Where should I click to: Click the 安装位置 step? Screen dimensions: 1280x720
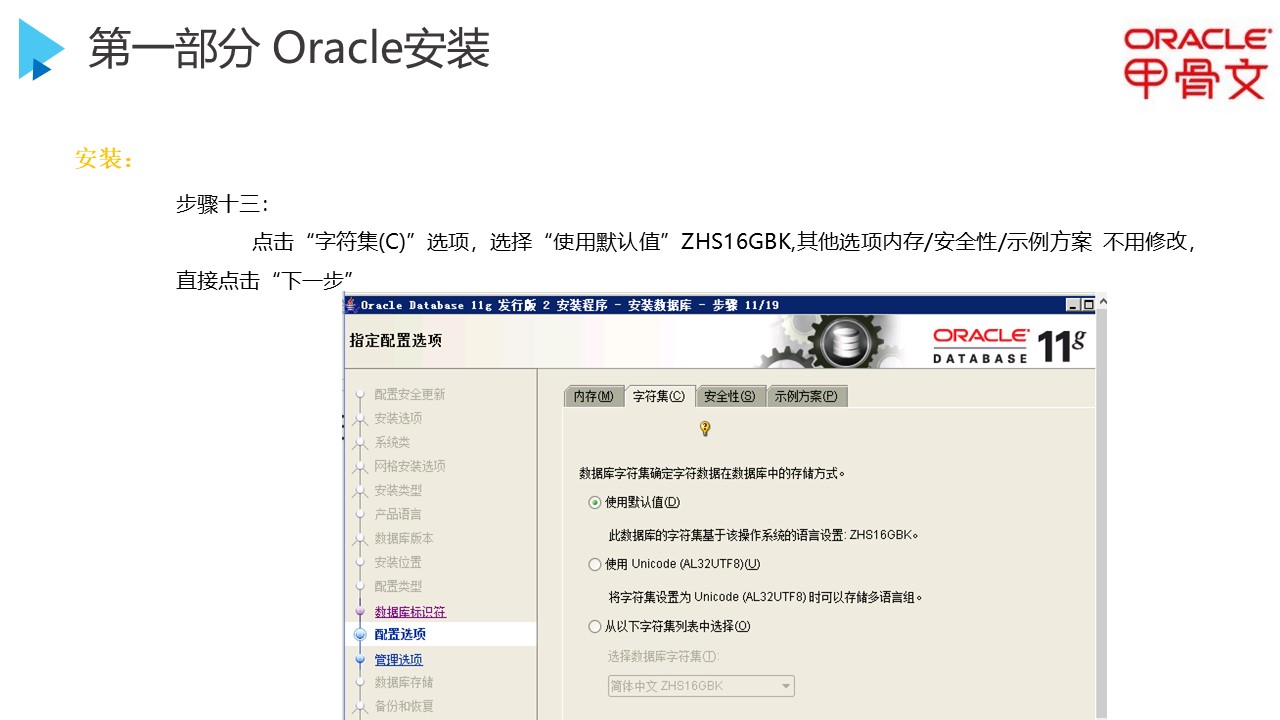coord(398,562)
